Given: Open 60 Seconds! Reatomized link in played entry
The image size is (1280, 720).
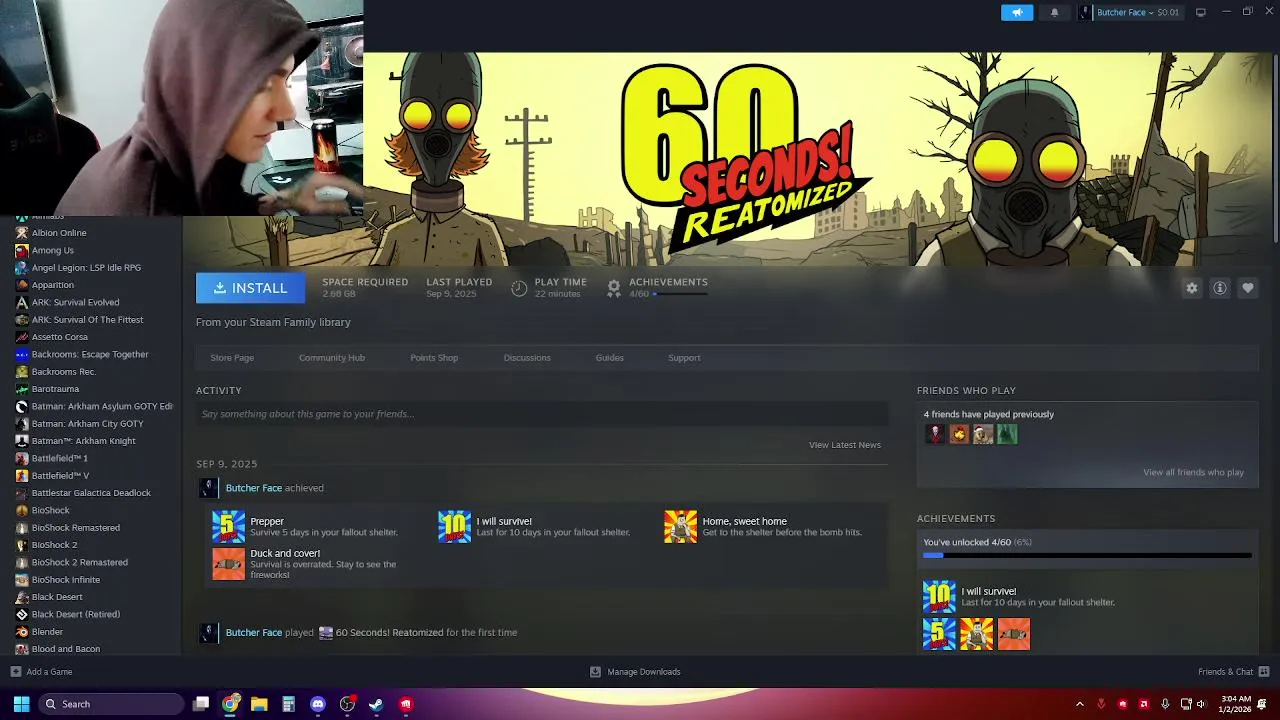Looking at the screenshot, I should point(389,632).
